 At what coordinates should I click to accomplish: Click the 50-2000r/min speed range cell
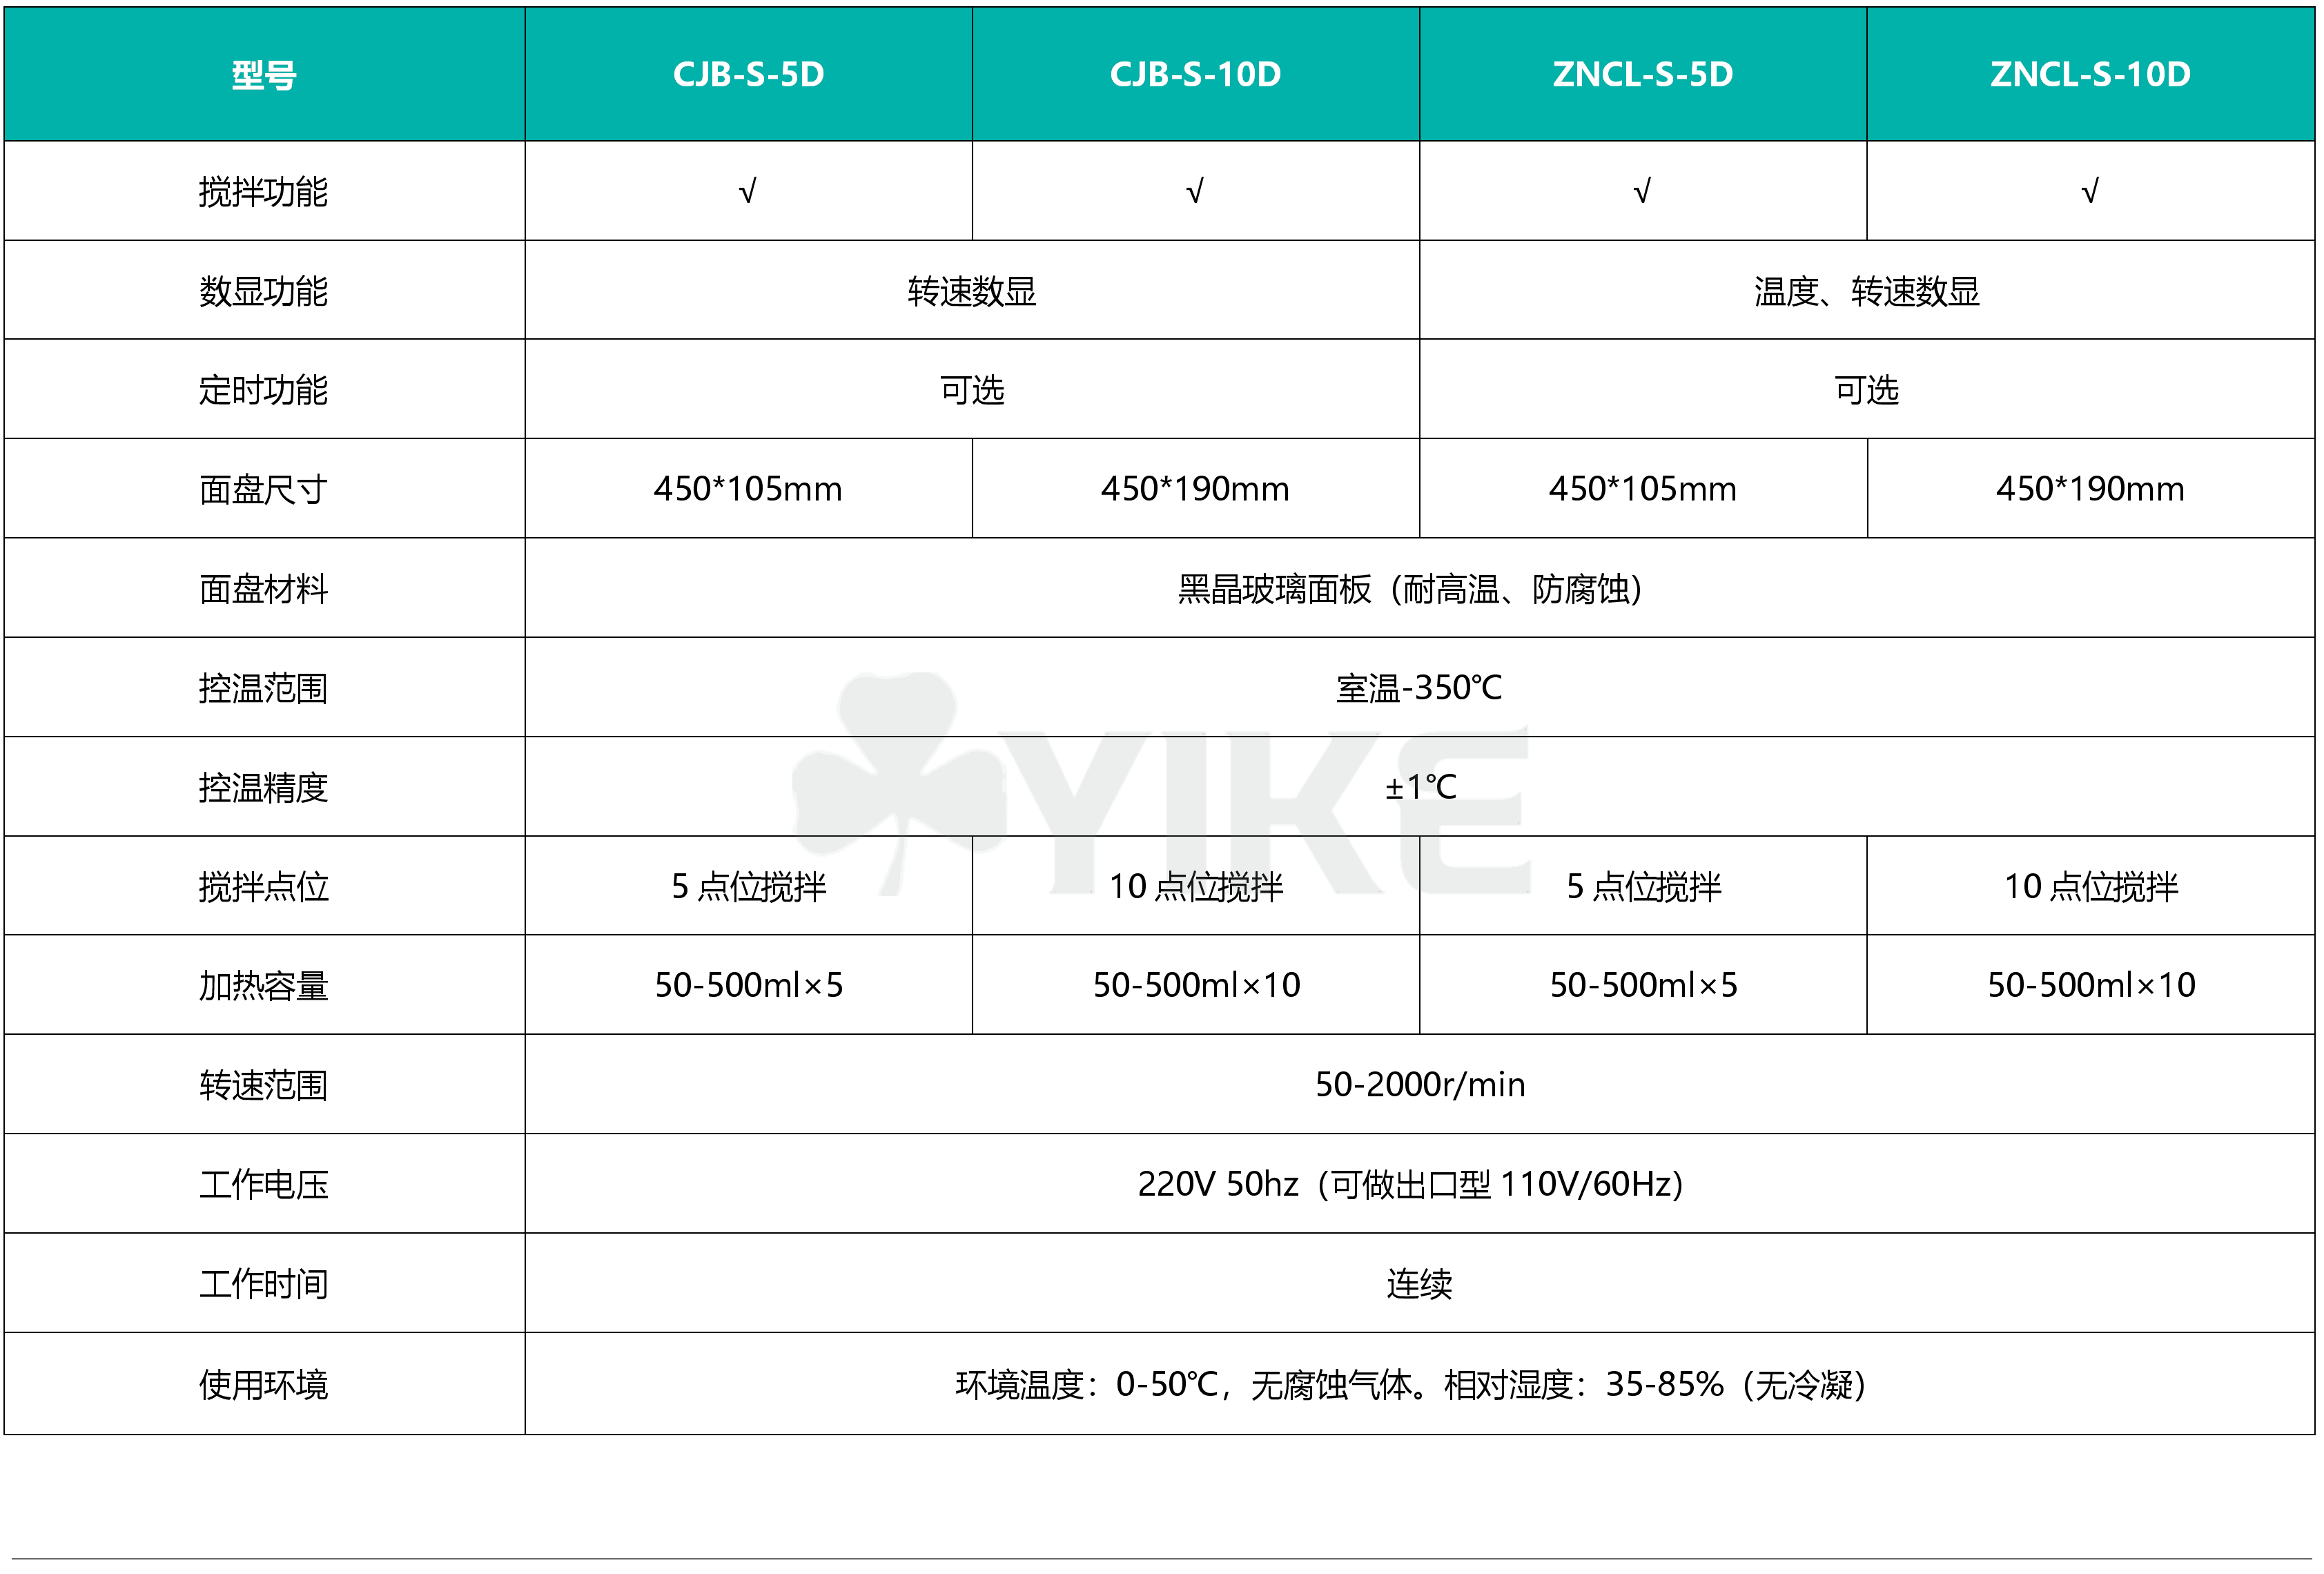[x=1419, y=1084]
